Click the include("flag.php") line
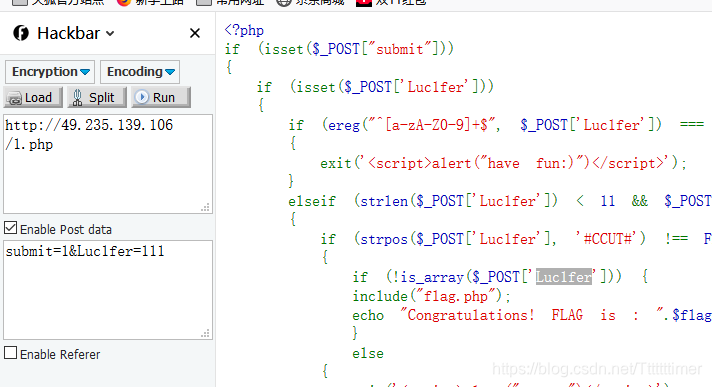 [431, 296]
